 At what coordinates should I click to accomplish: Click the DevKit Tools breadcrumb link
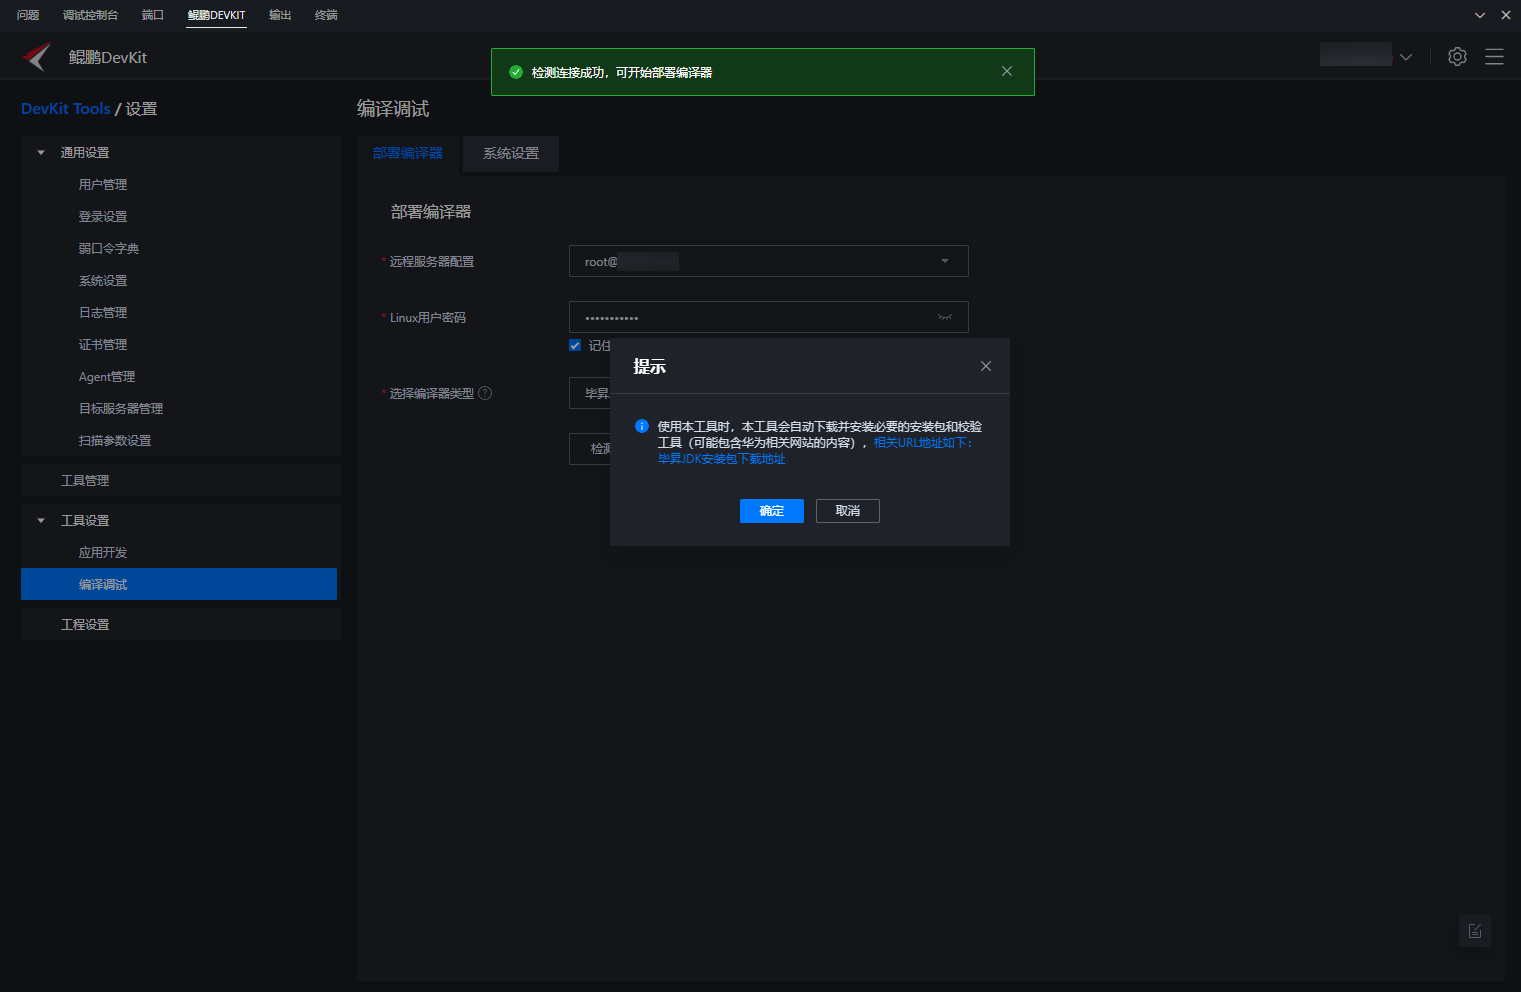pos(66,109)
